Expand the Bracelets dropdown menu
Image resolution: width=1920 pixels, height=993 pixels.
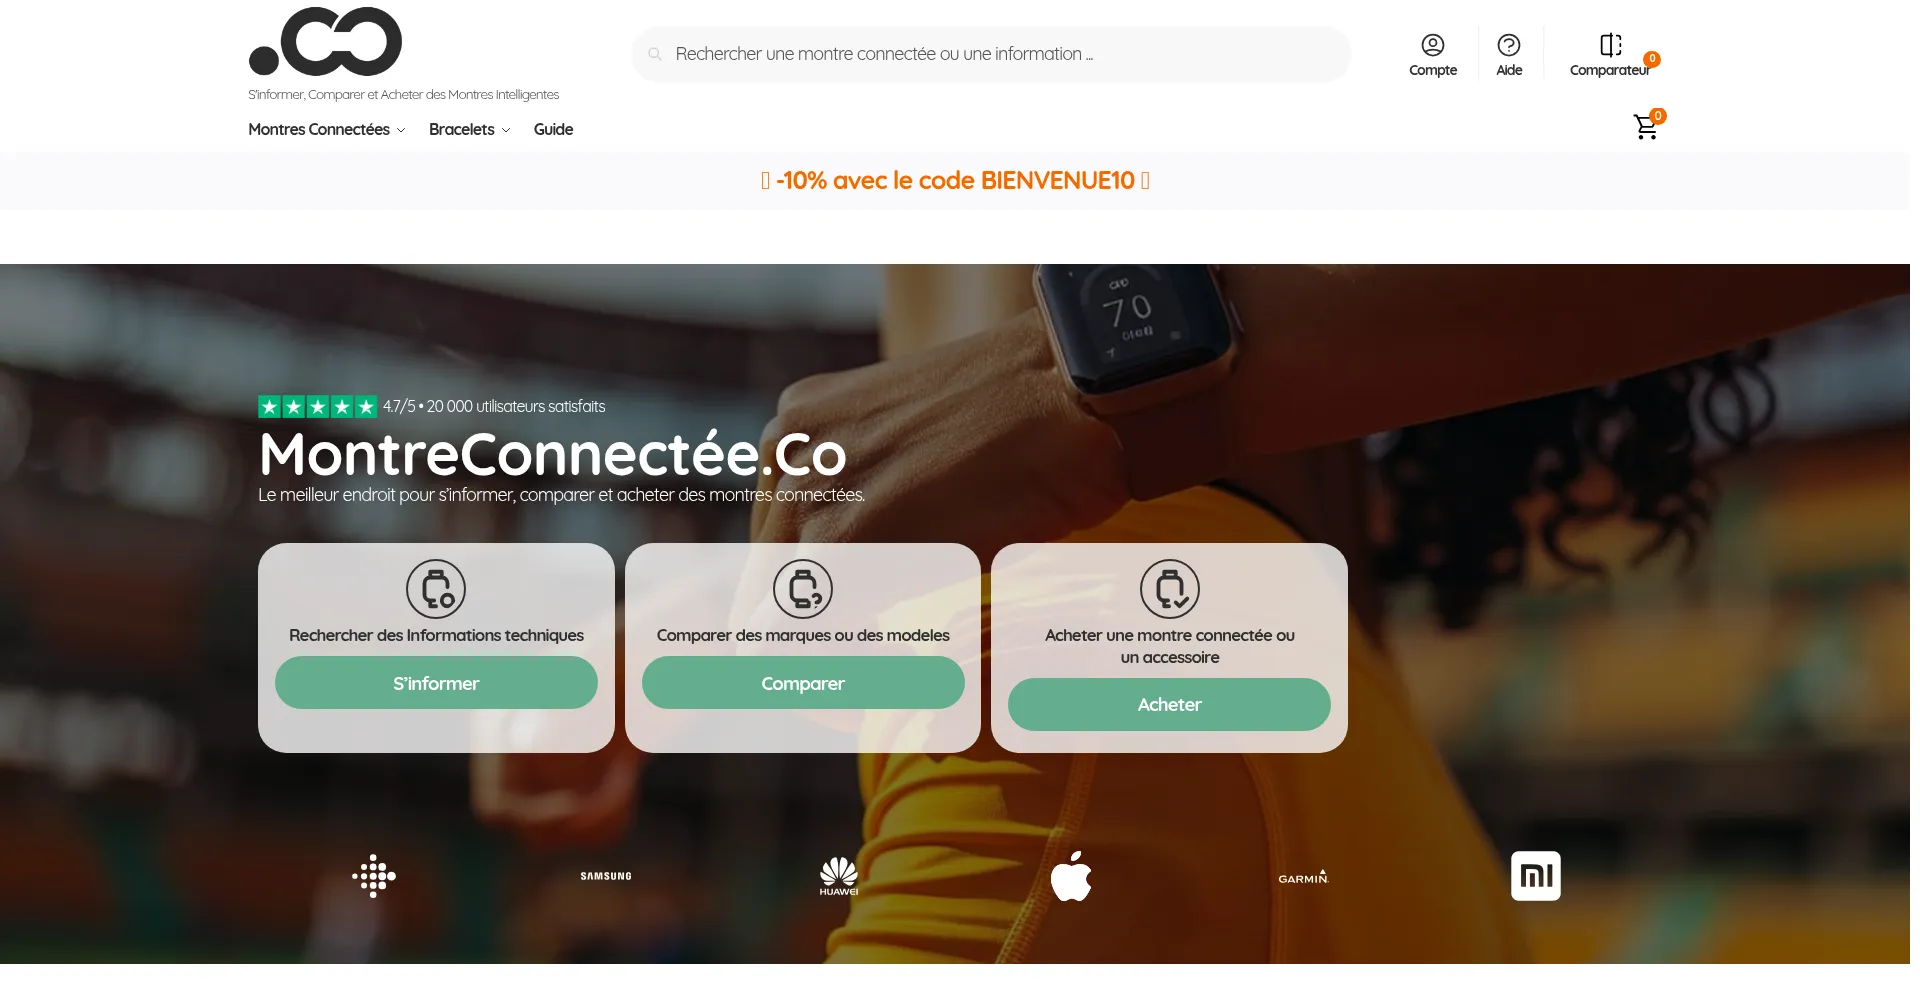tap(469, 129)
